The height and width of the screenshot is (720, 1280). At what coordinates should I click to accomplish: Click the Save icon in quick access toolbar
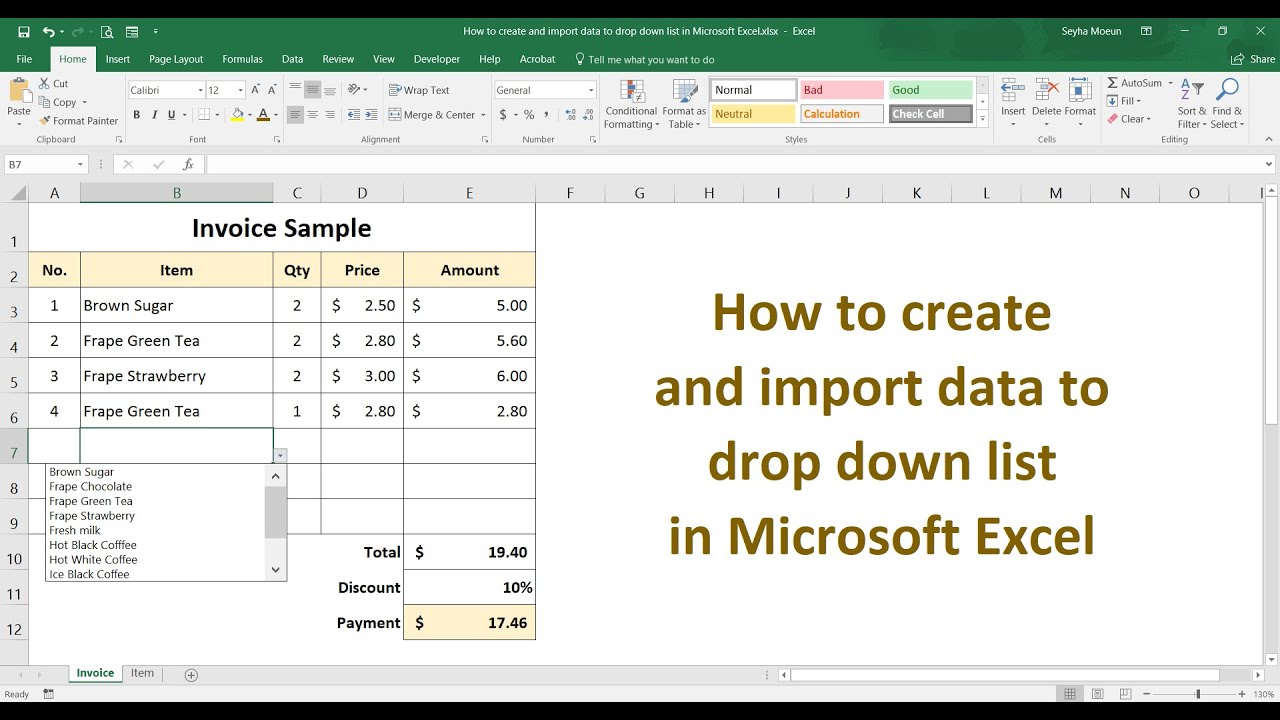[24, 32]
